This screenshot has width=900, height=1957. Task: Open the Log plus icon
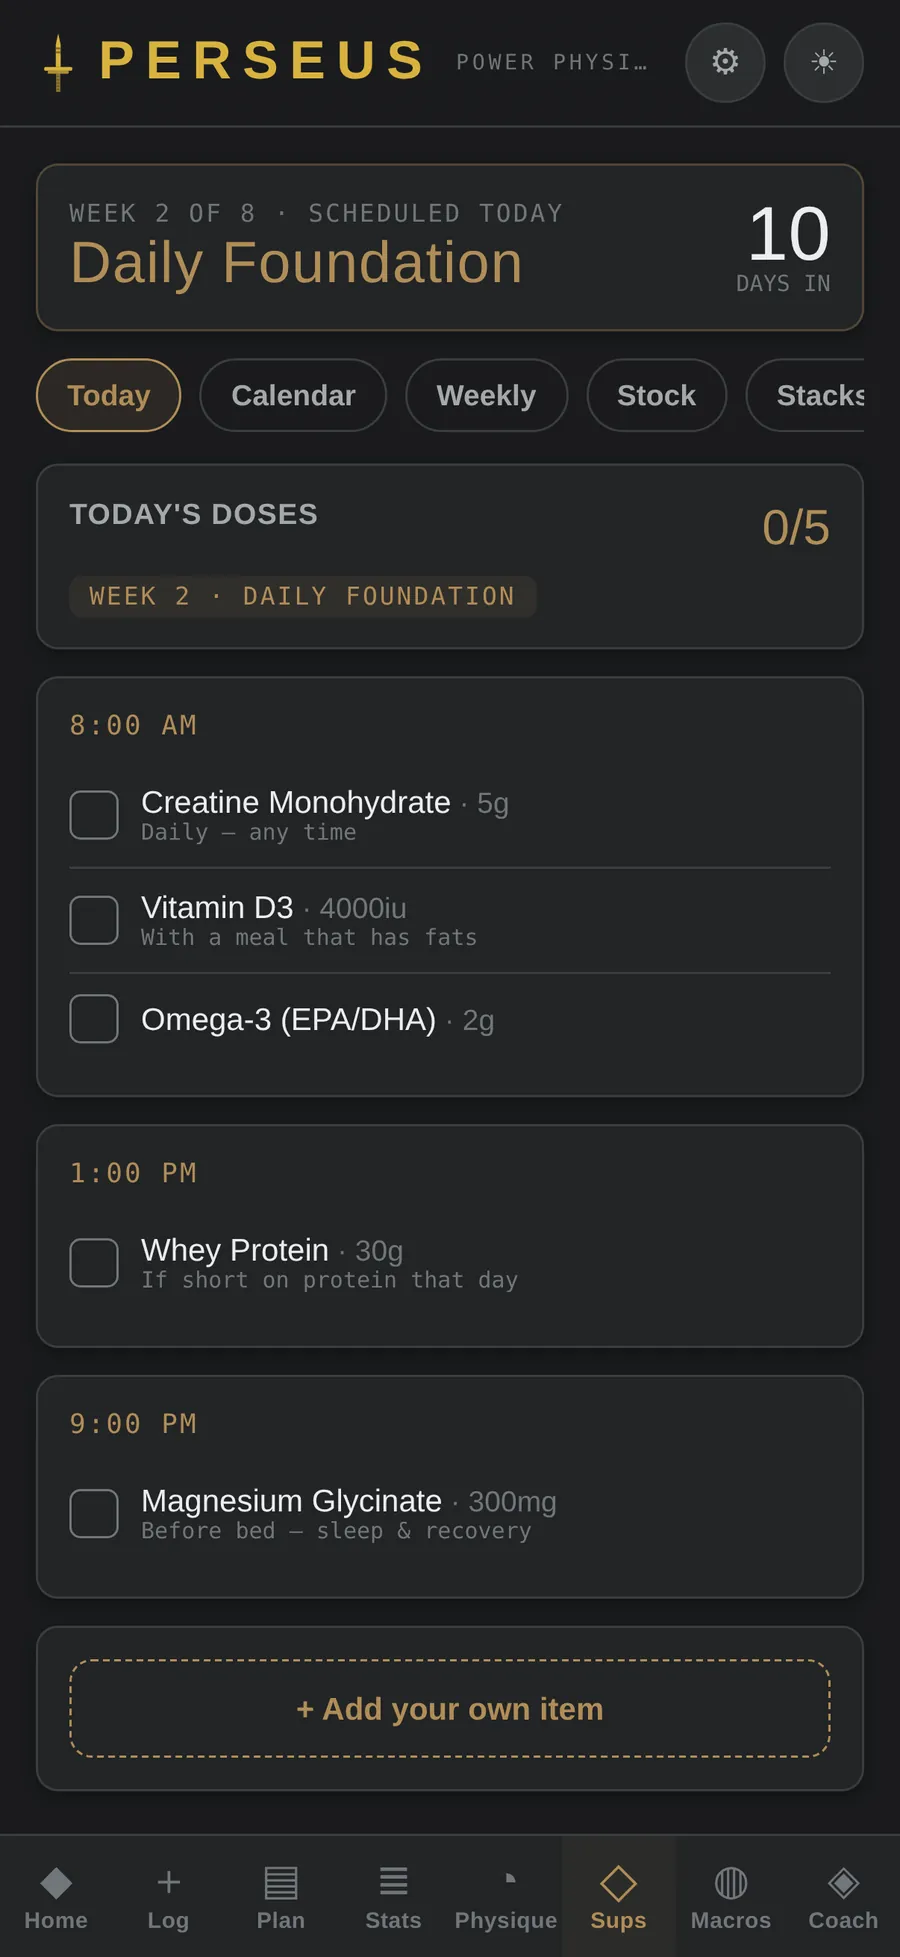click(x=168, y=1882)
